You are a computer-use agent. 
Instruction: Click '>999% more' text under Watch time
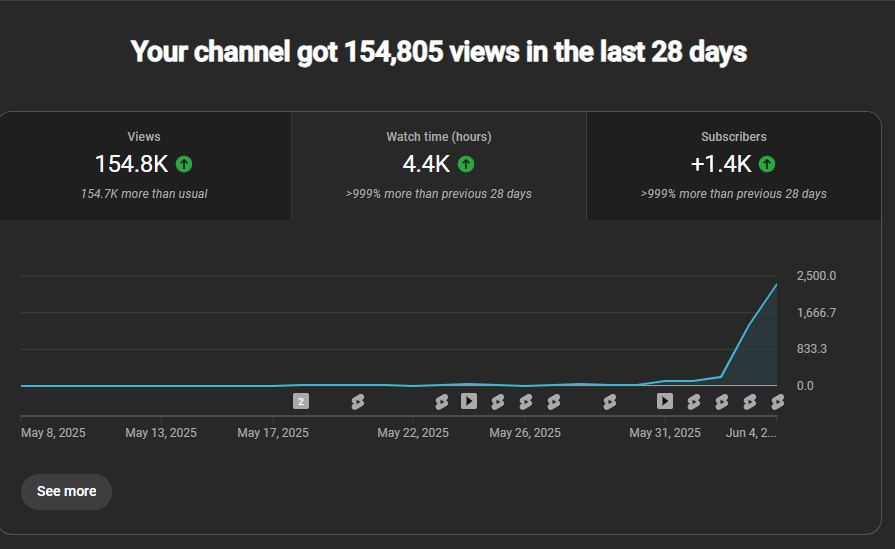438,194
